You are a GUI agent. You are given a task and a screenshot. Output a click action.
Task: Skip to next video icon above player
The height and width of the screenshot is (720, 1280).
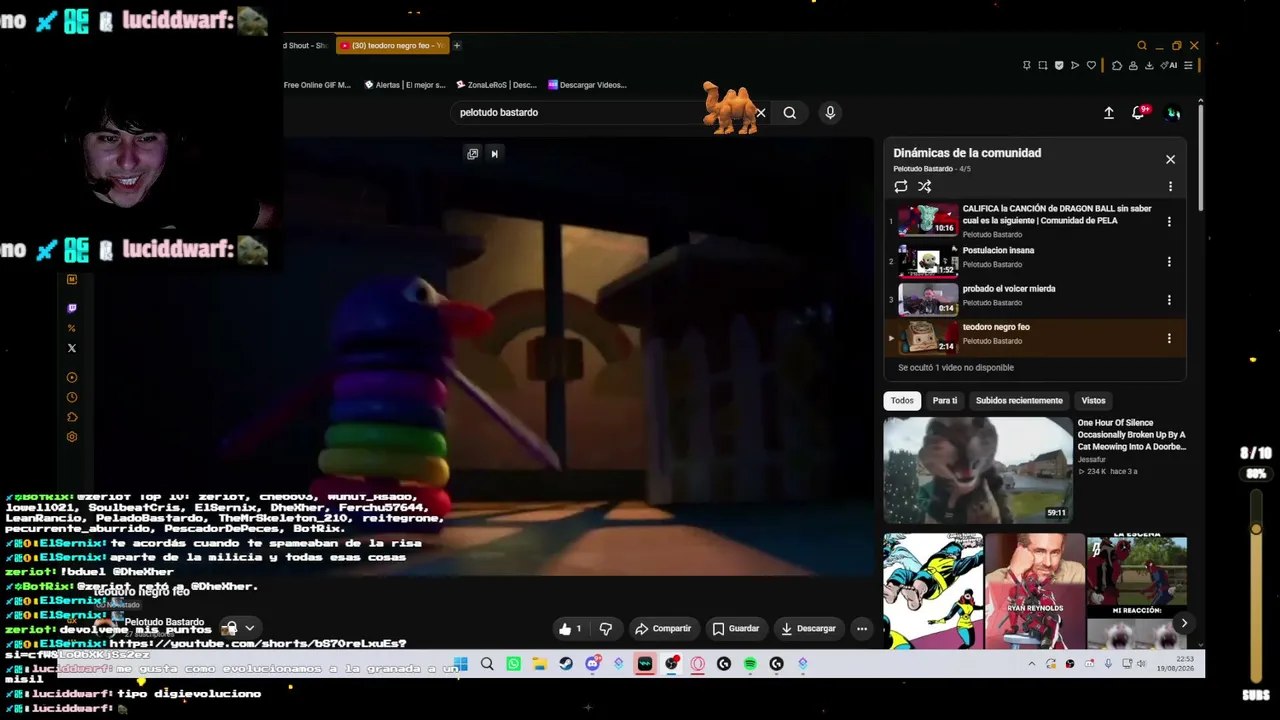[494, 154]
